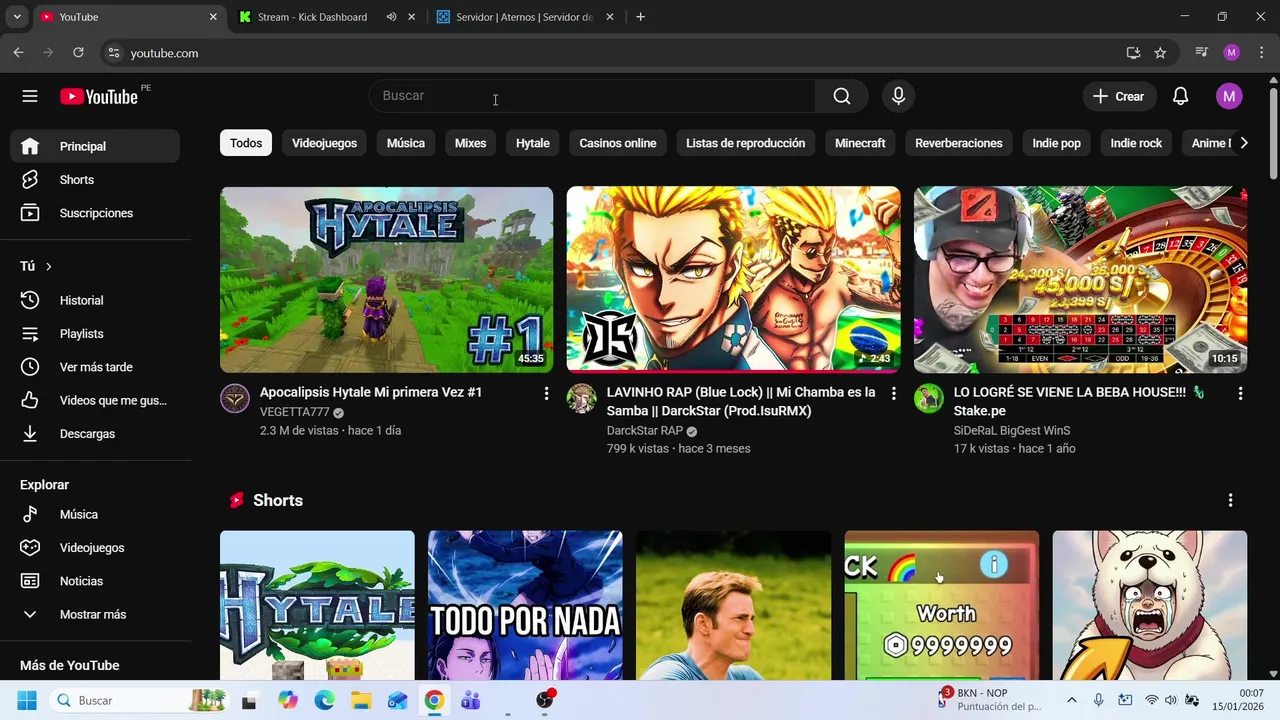Select the Minecraft filter chip

click(x=860, y=143)
